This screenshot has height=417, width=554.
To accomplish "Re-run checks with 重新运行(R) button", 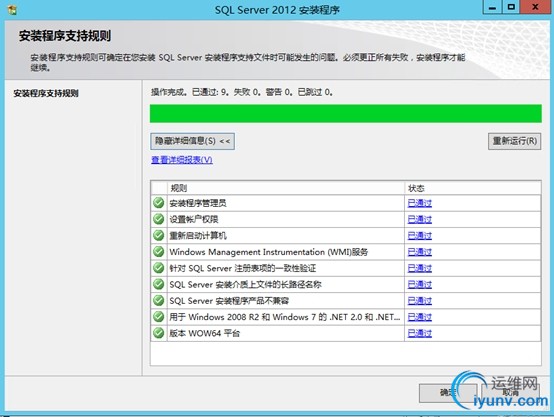I will (514, 141).
